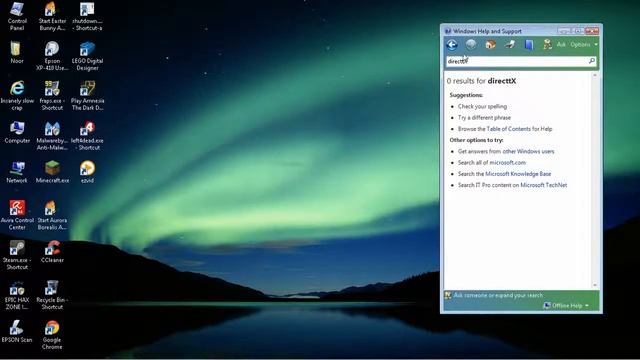
Task: Select the Network desktop icon
Action: click(17, 172)
